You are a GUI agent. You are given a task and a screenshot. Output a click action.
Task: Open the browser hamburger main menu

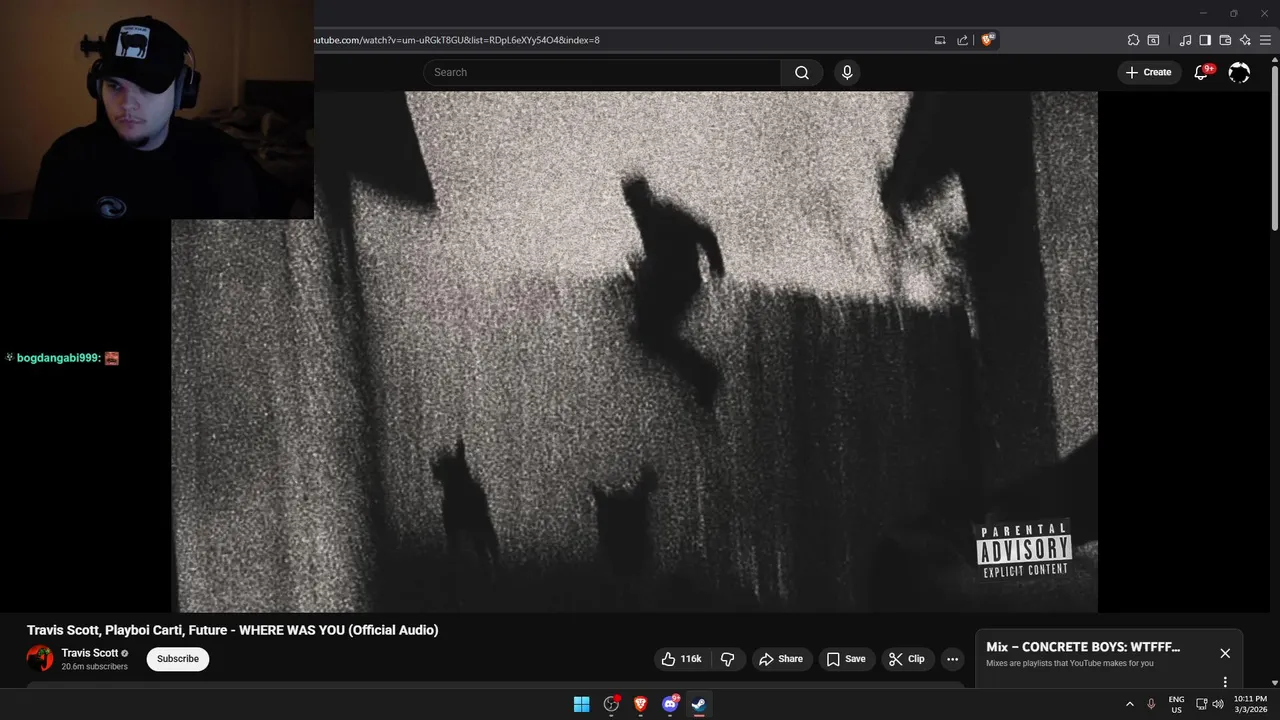tap(1265, 40)
